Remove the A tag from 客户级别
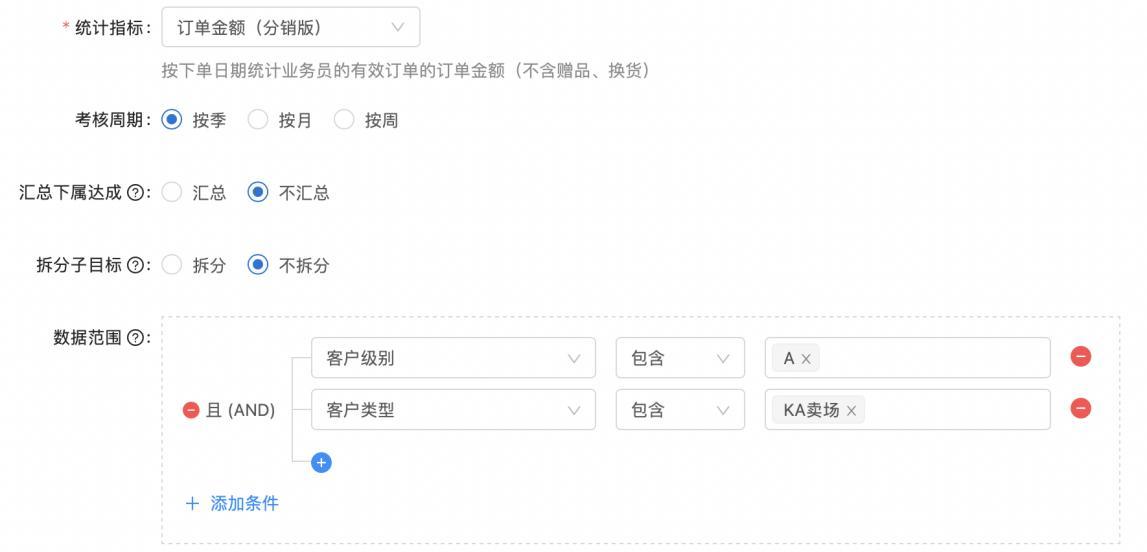Viewport: 1147px width, 552px height. point(806,359)
